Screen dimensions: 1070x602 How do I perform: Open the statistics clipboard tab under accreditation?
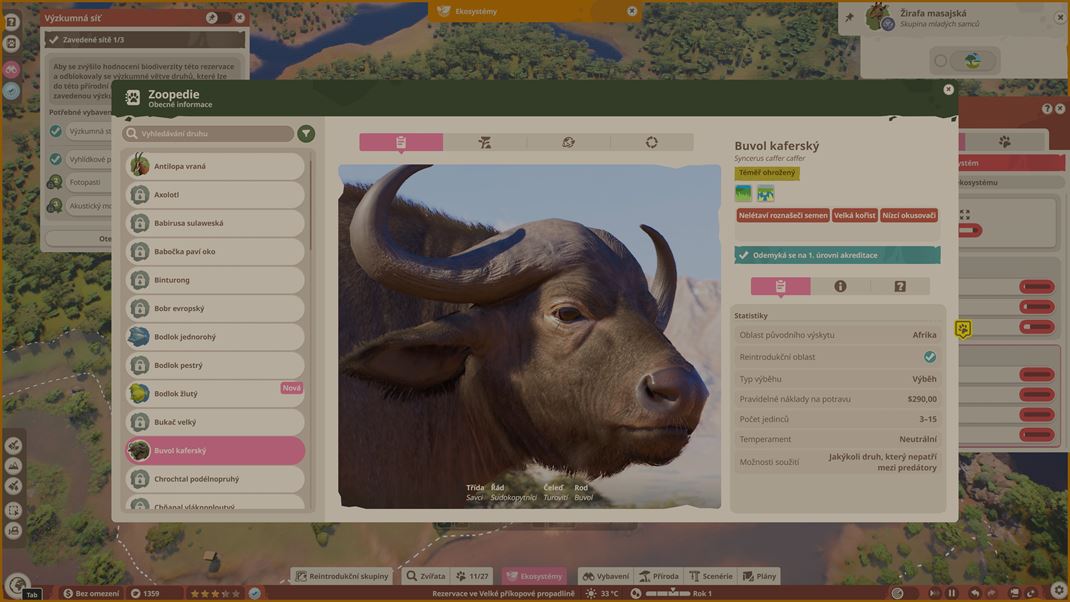click(x=781, y=287)
